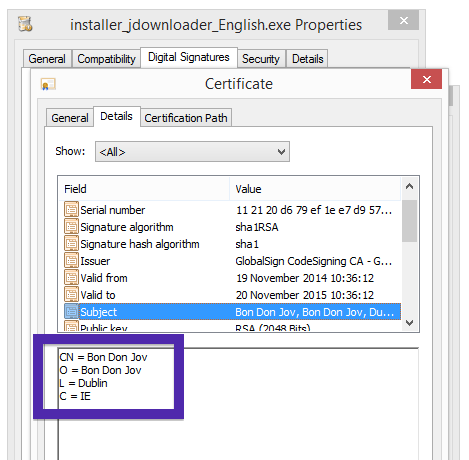
Task: Select the Subject row label
Action: 99,312
